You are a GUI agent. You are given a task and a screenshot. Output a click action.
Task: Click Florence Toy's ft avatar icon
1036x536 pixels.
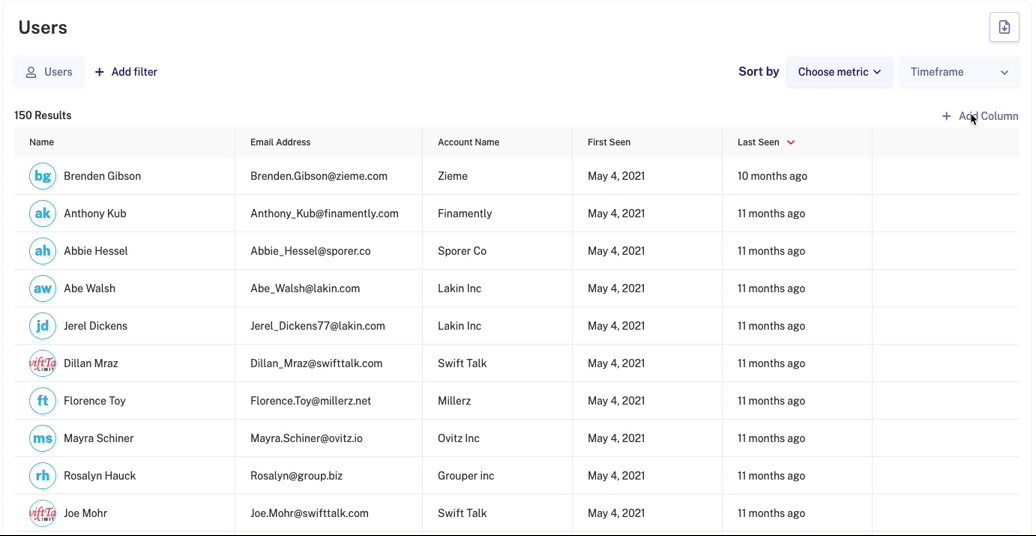pos(42,401)
